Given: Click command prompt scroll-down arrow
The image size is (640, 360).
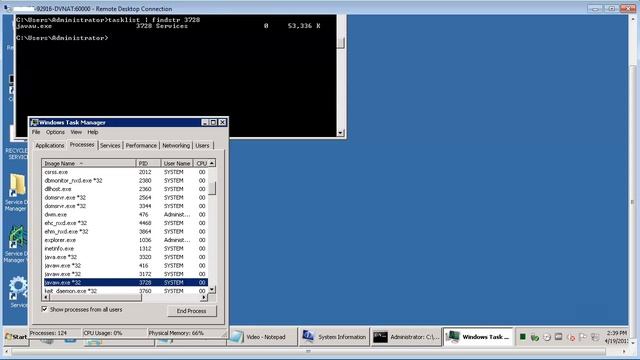Looking at the screenshot, I should pos(341,133).
